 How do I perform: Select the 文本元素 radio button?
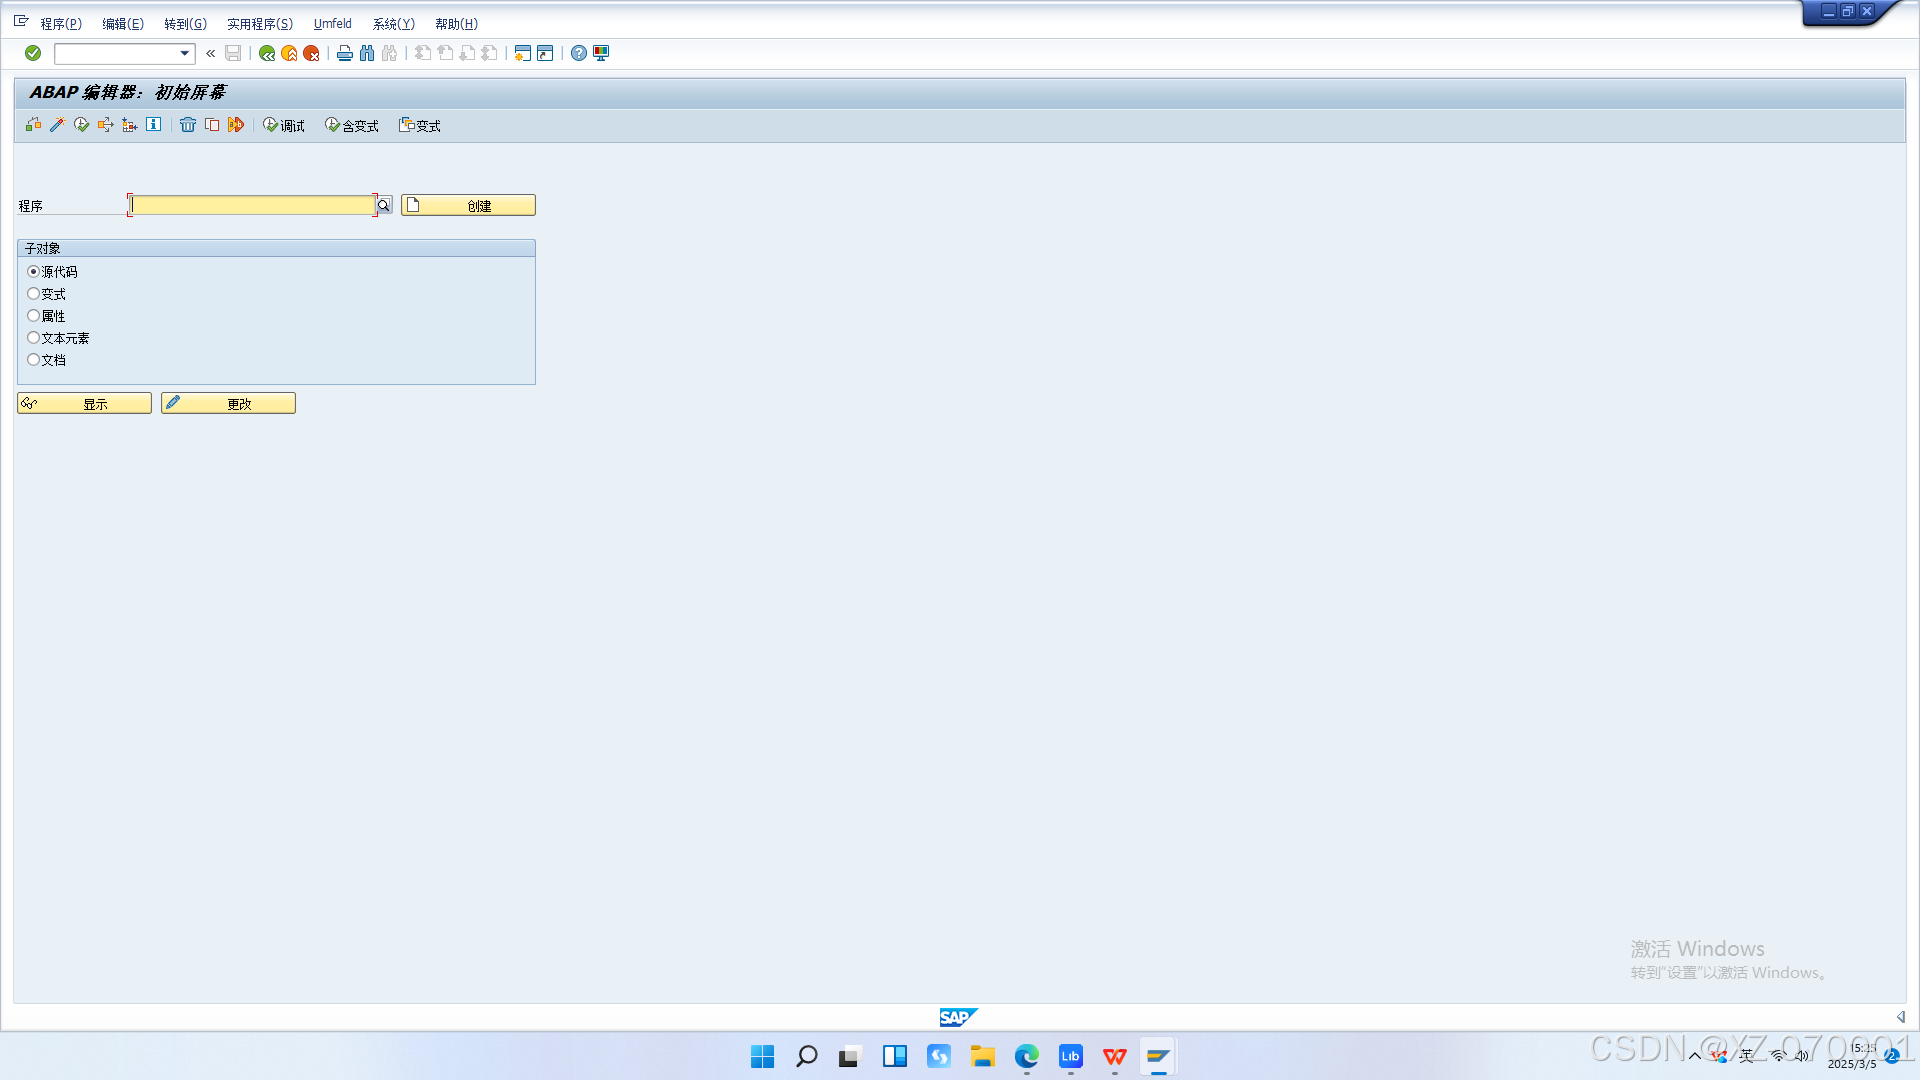click(34, 338)
